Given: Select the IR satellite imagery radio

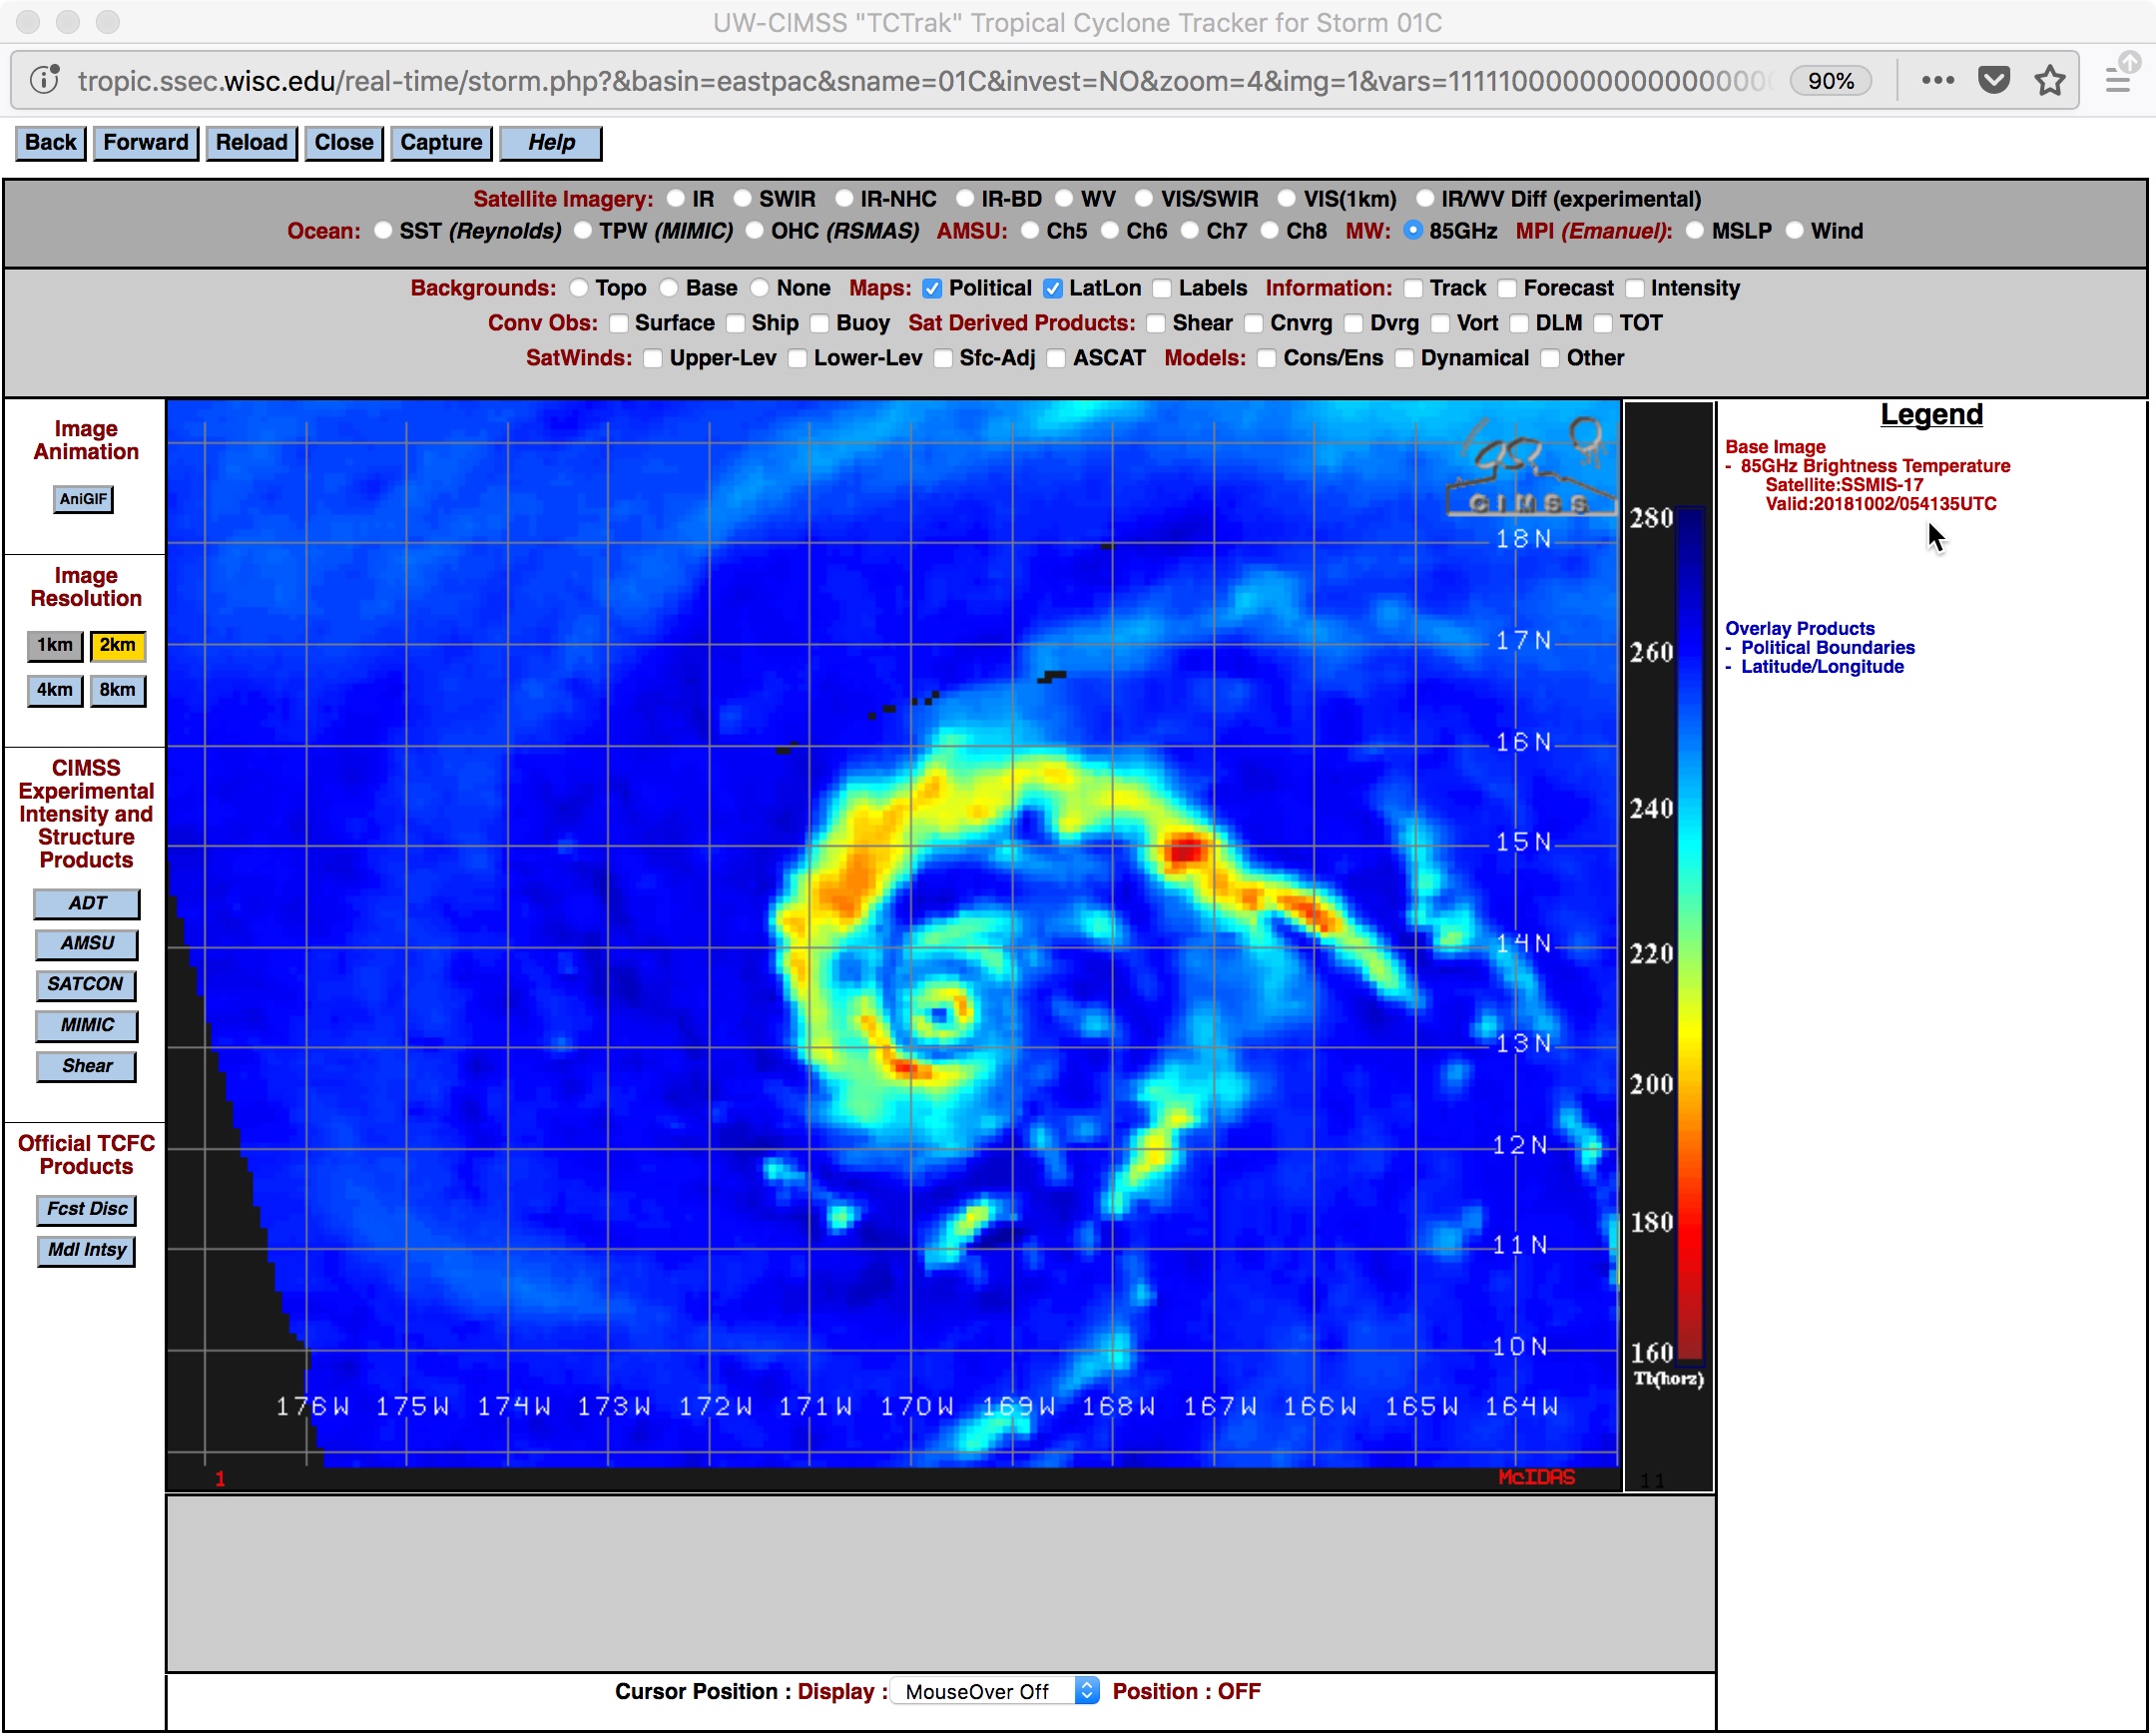Looking at the screenshot, I should pyautogui.click(x=677, y=199).
